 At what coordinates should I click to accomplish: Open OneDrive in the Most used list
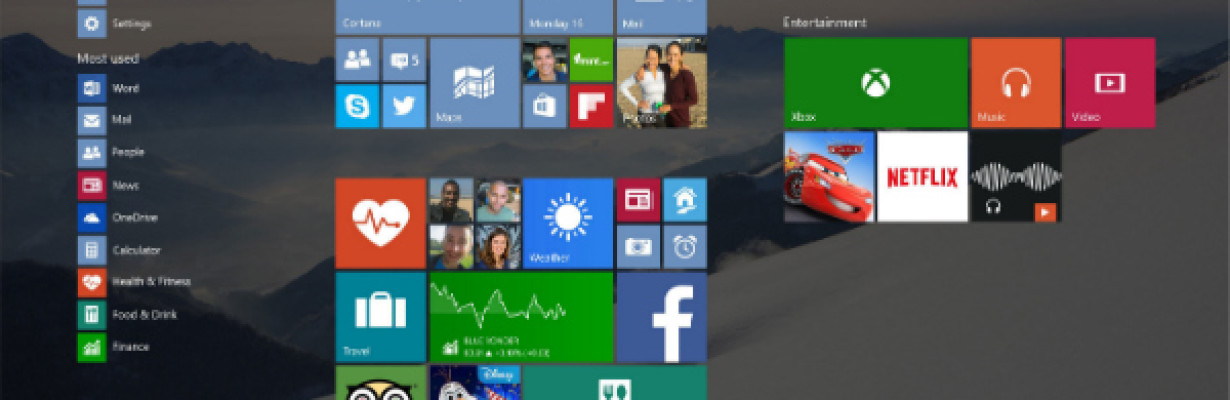click(118, 217)
